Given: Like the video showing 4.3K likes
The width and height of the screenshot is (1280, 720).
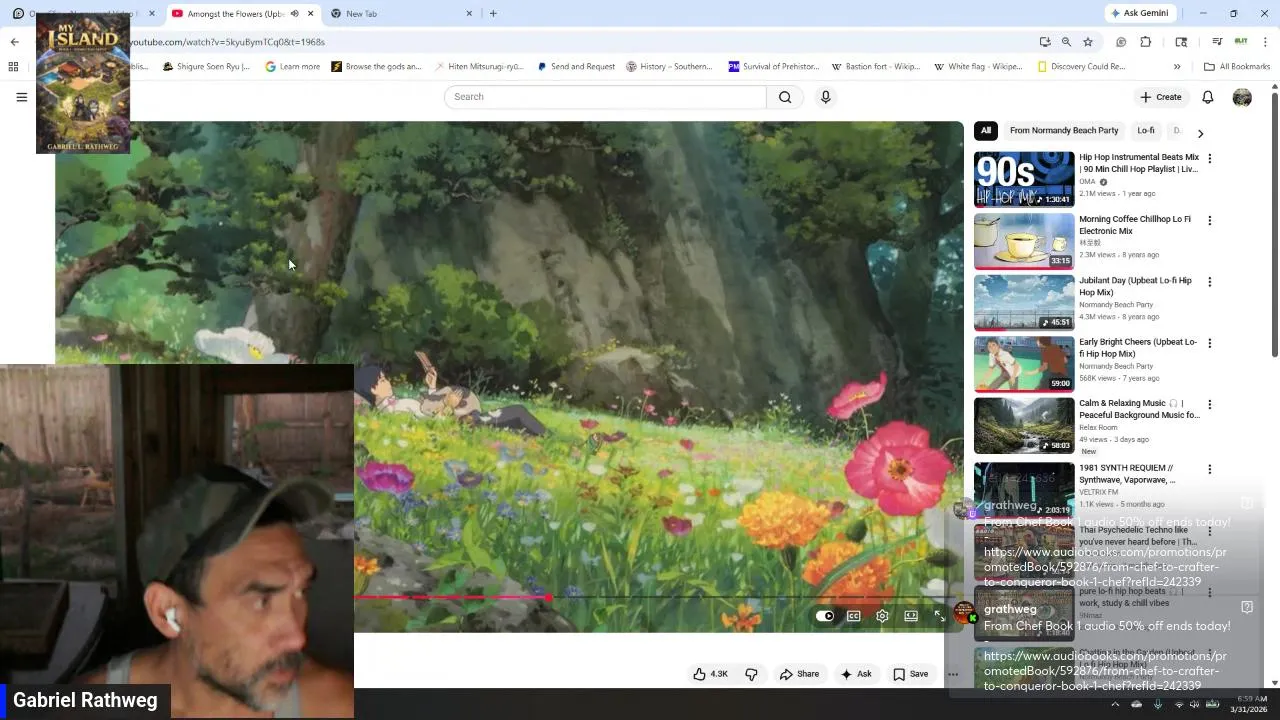Looking at the screenshot, I should [711, 674].
